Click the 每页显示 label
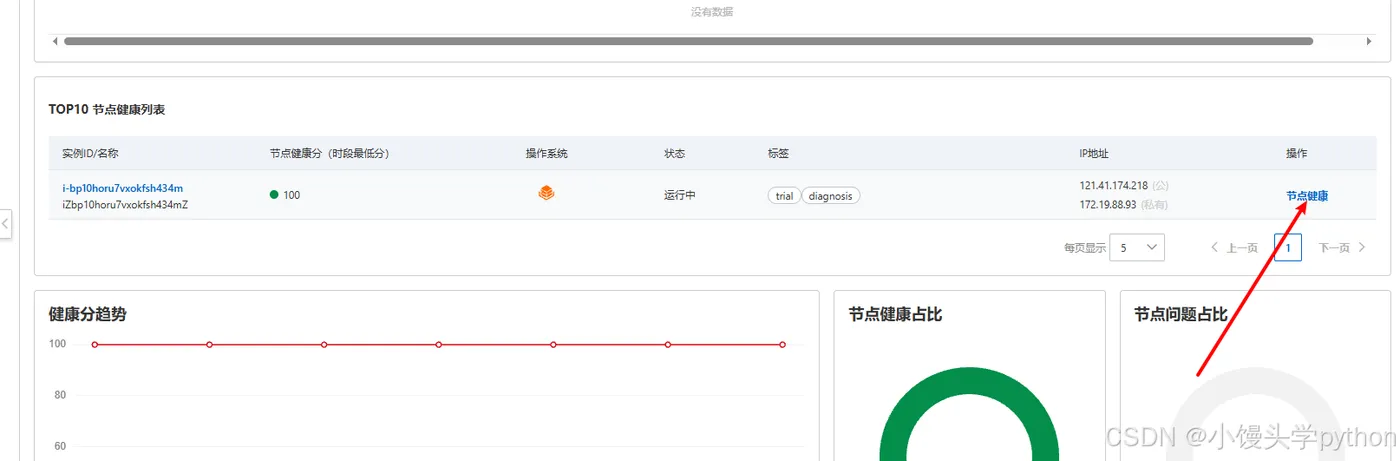The height and width of the screenshot is (461, 1400). 1085,248
